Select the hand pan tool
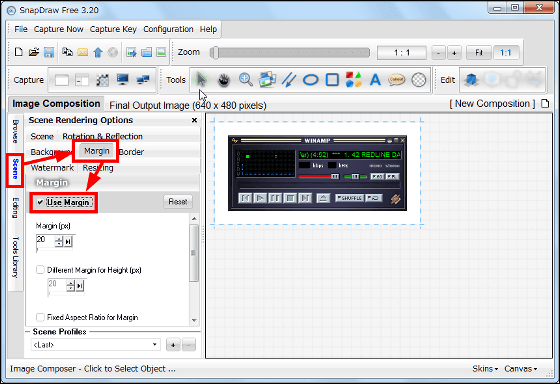 pos(224,80)
